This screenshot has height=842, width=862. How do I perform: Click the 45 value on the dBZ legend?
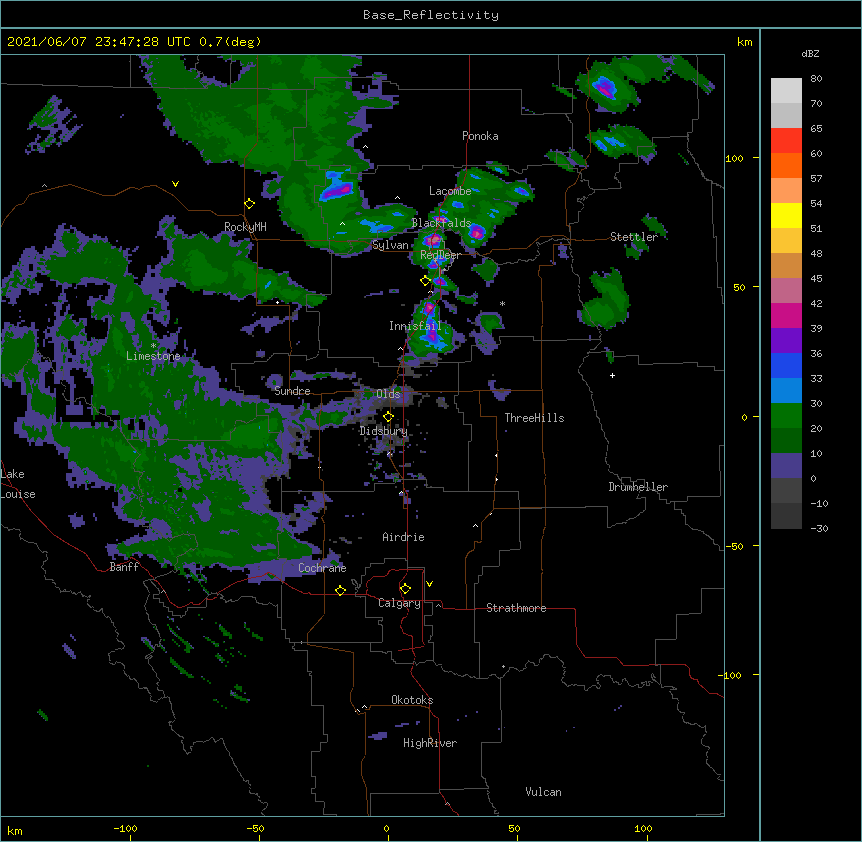click(x=816, y=279)
